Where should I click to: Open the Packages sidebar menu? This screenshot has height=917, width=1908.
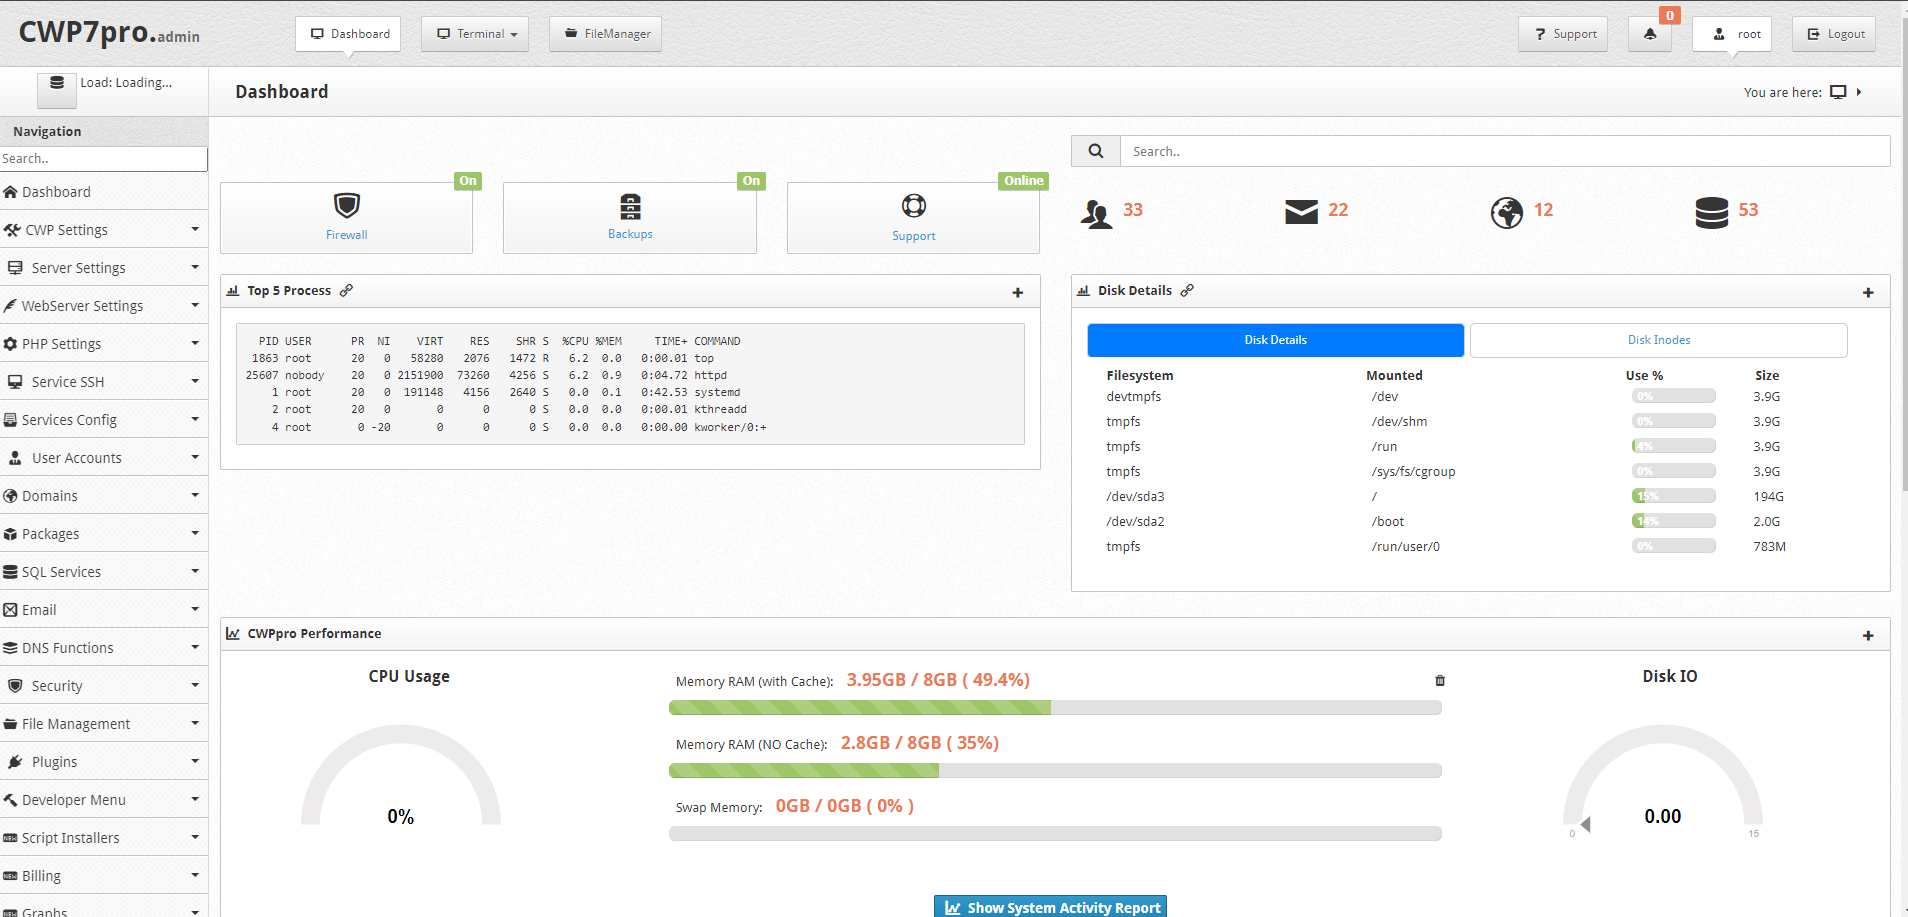104,534
